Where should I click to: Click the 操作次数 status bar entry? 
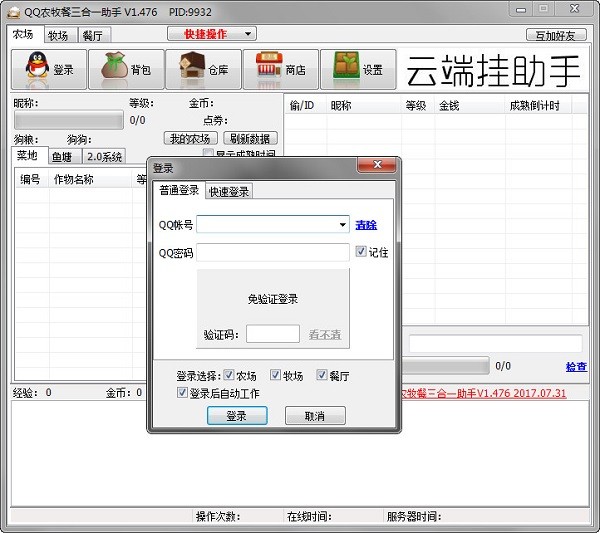tap(236, 517)
